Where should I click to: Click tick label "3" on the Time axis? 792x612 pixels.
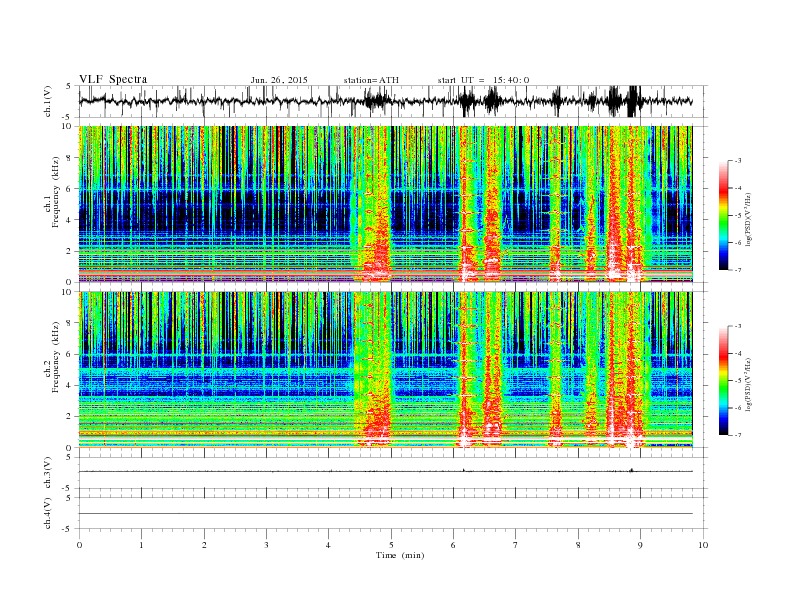266,545
